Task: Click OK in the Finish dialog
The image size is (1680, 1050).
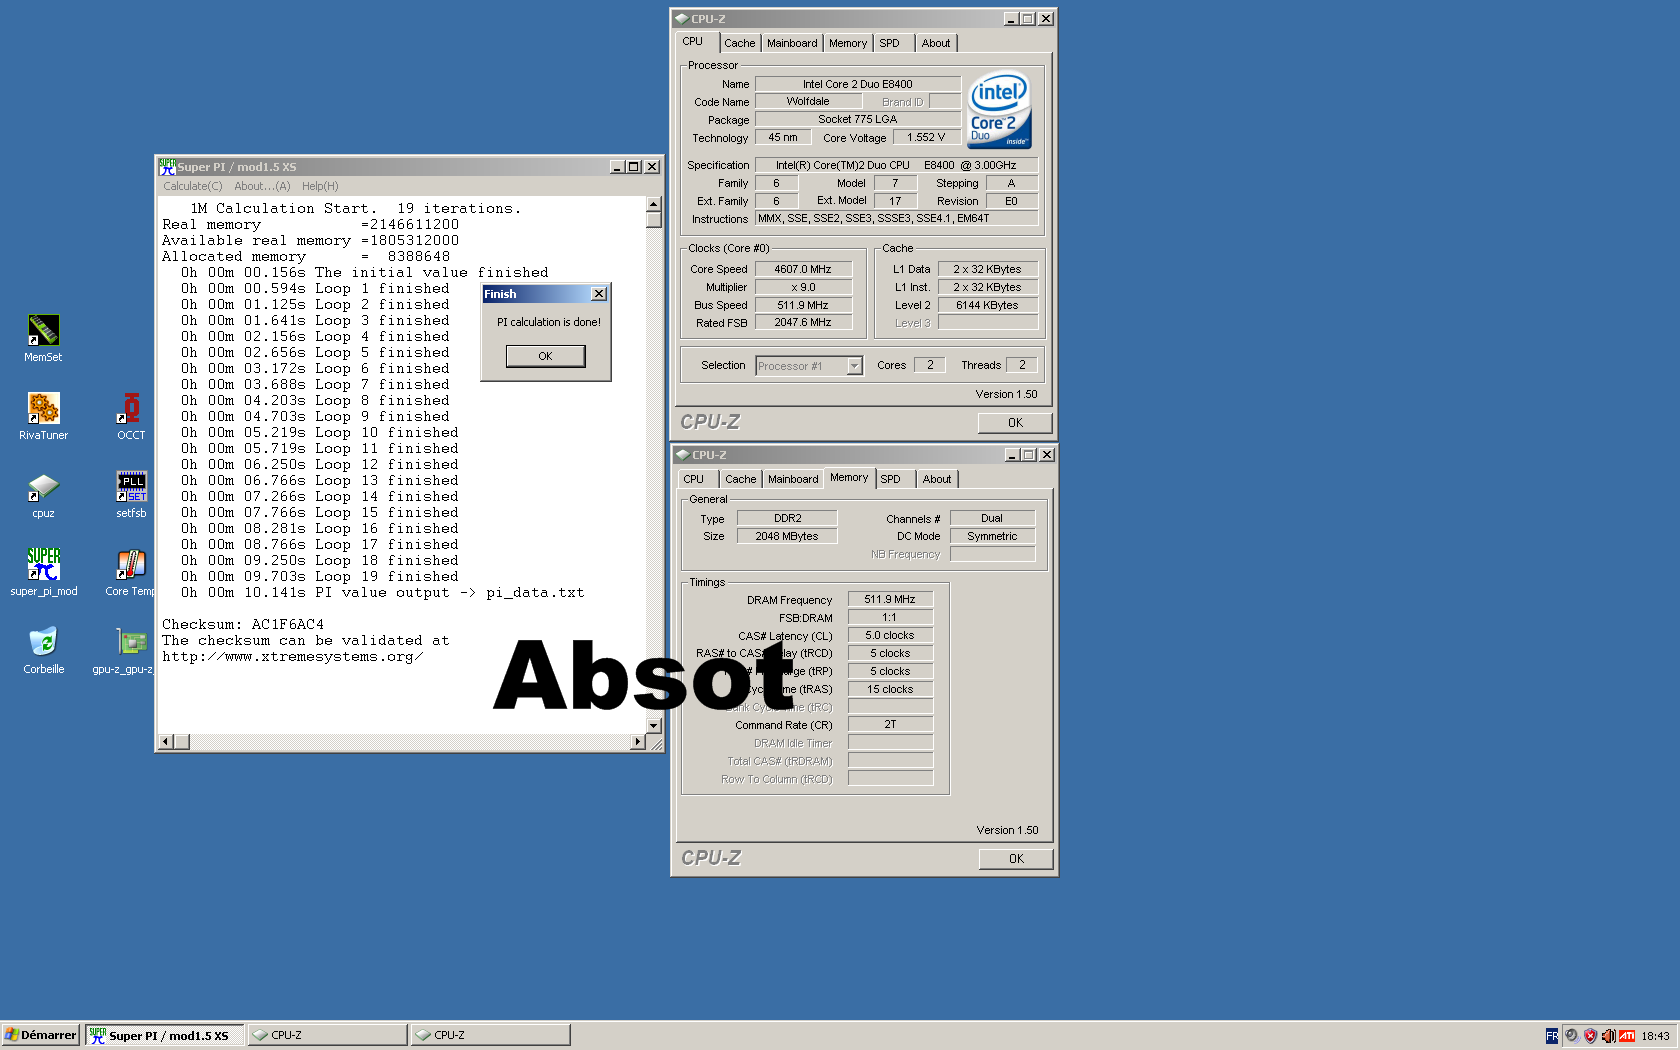Action: (545, 356)
